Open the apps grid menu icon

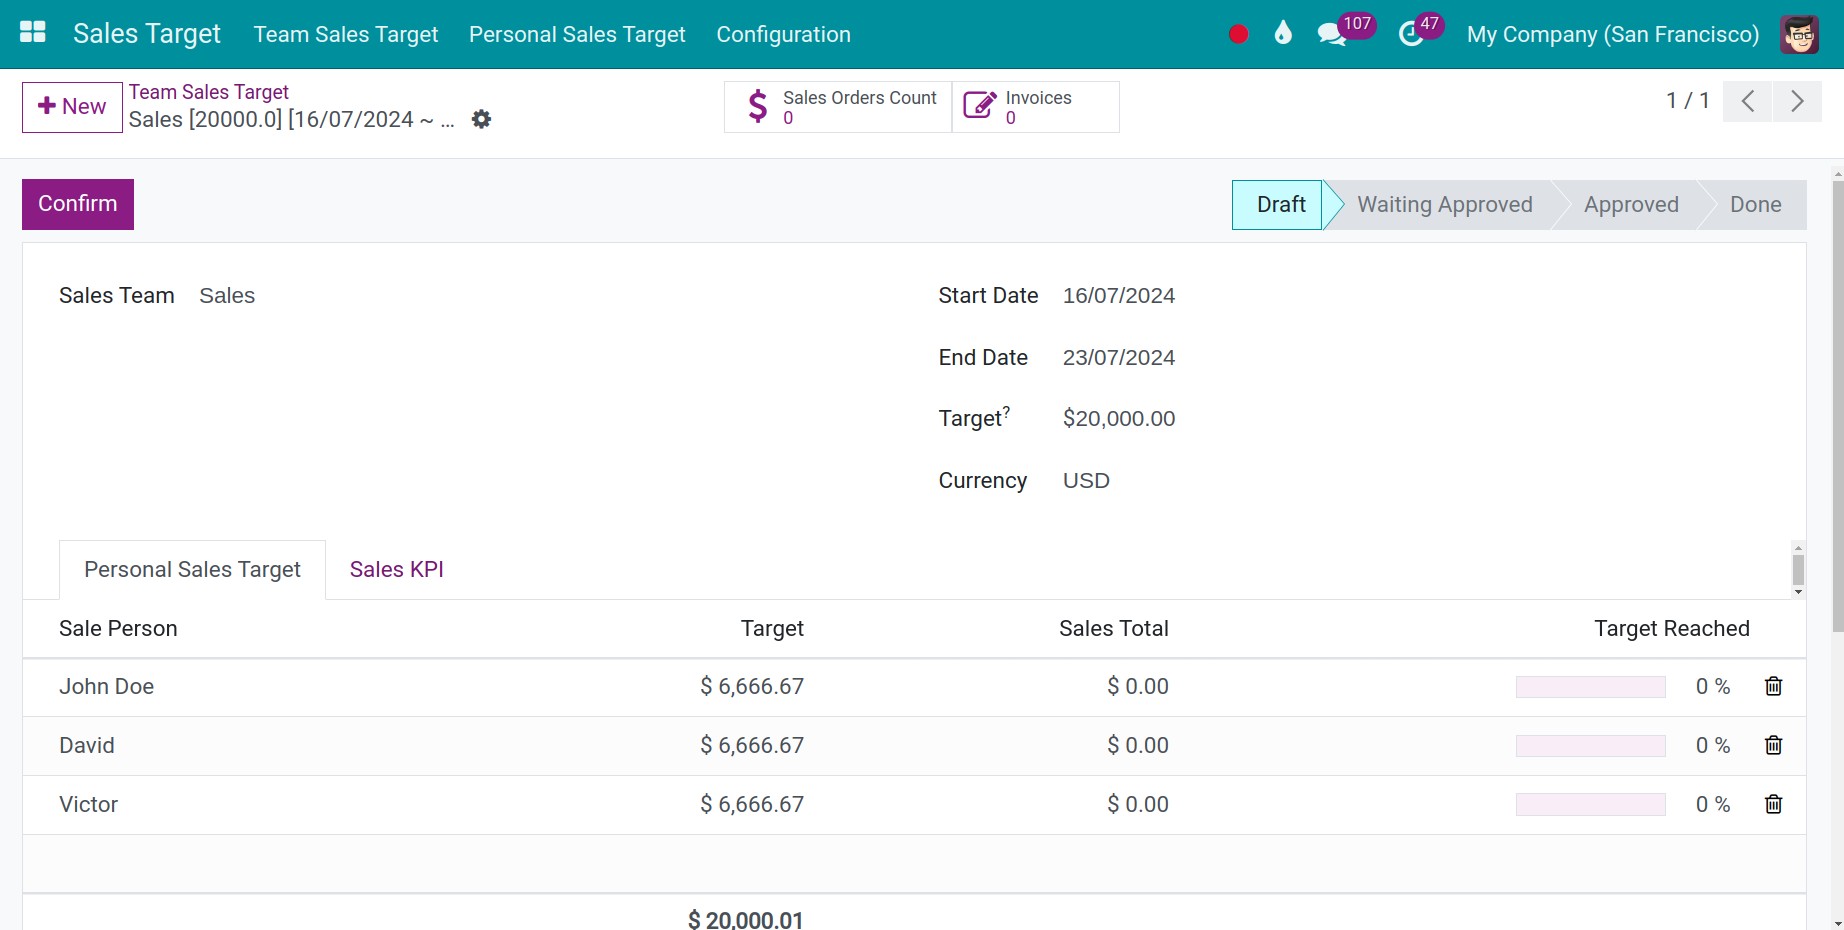(x=33, y=33)
